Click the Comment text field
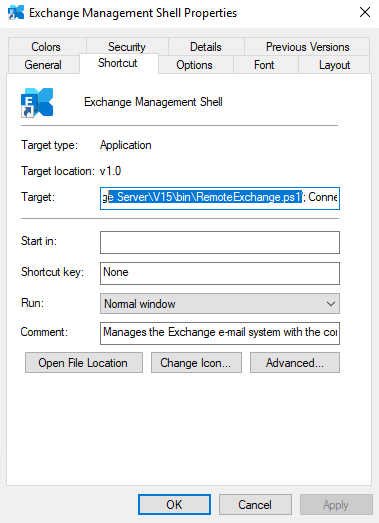This screenshot has width=379, height=523. (220, 333)
